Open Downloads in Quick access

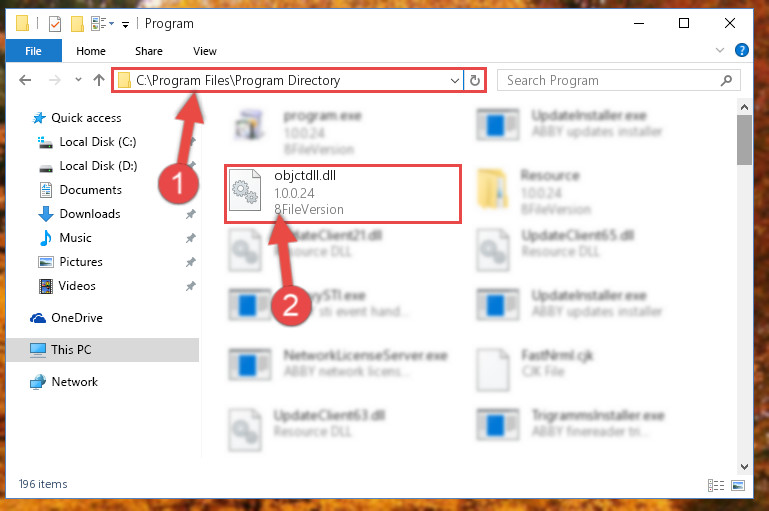[90, 214]
